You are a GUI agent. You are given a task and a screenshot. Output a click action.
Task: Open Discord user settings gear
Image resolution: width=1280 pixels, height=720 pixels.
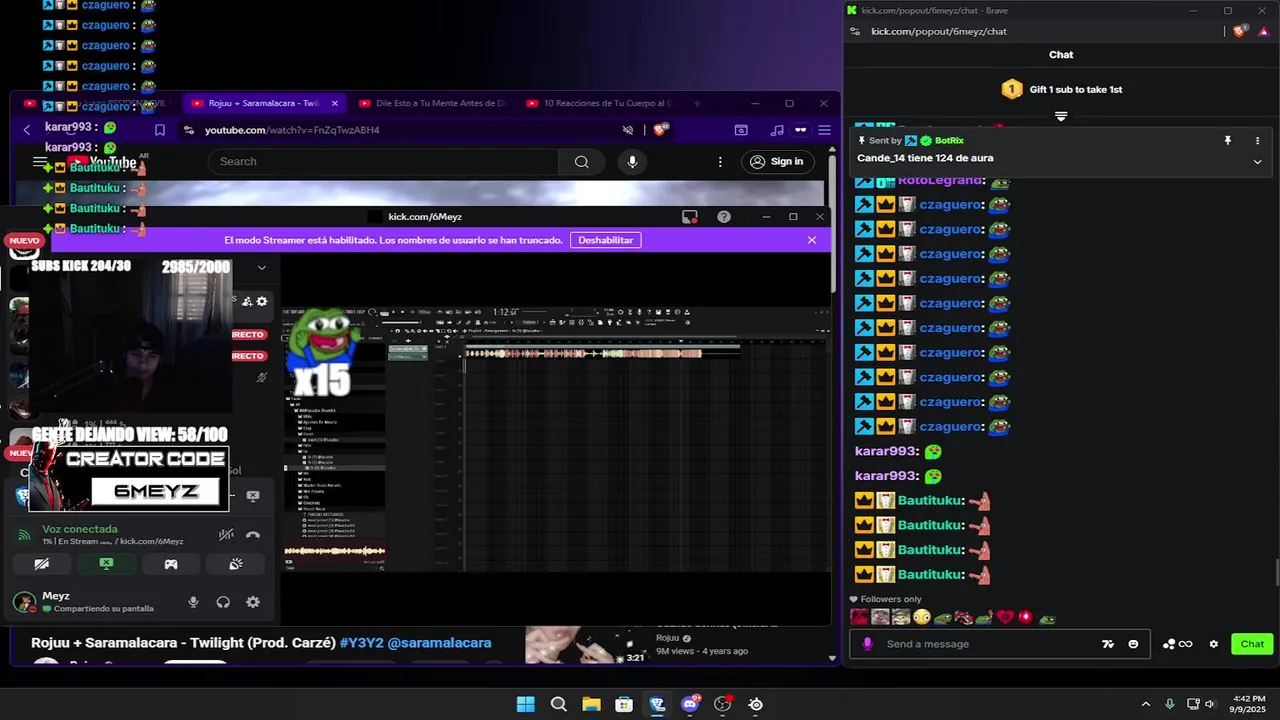(x=253, y=602)
